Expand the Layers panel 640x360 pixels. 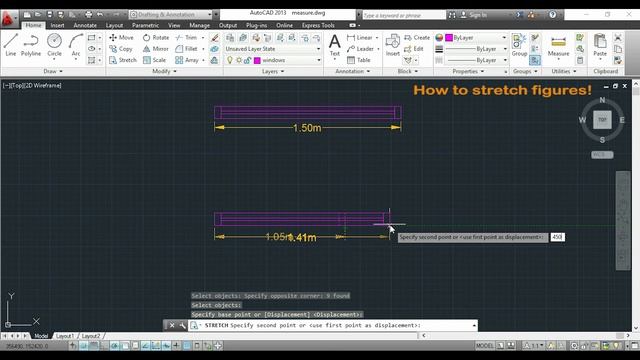[273, 71]
